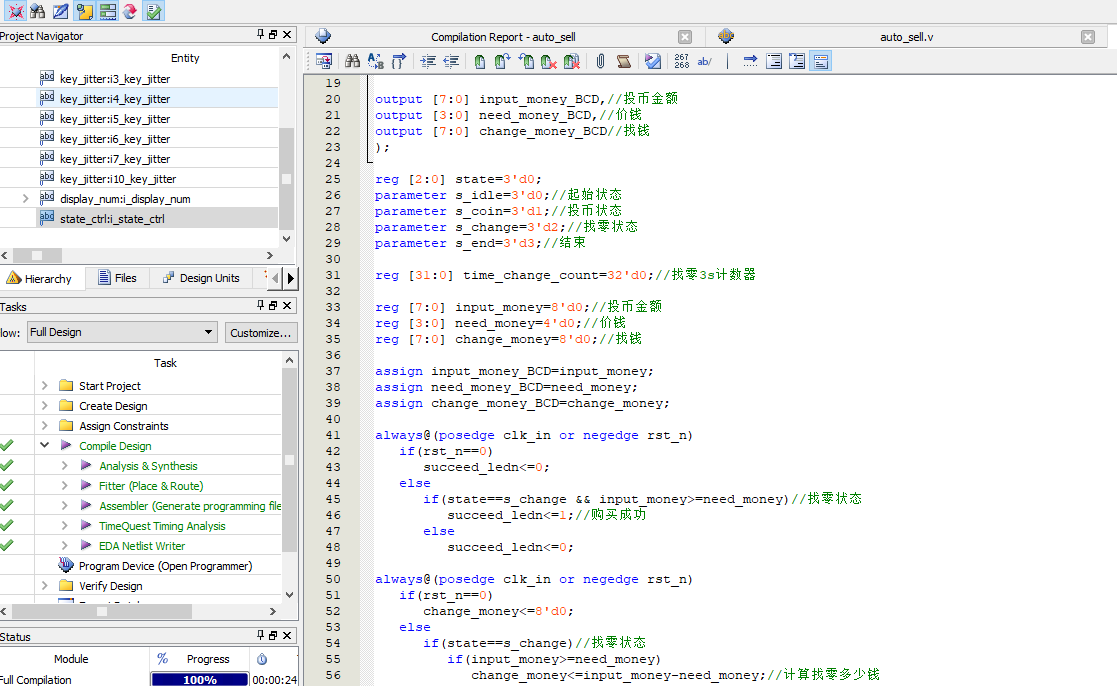Toggle line numbers display (267/268 icon)

coord(681,61)
